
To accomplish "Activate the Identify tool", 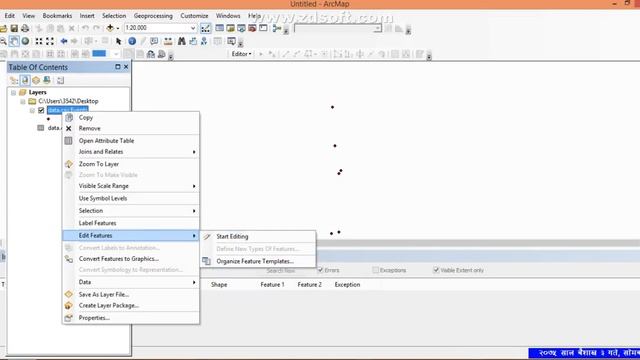I will (x=132, y=41).
